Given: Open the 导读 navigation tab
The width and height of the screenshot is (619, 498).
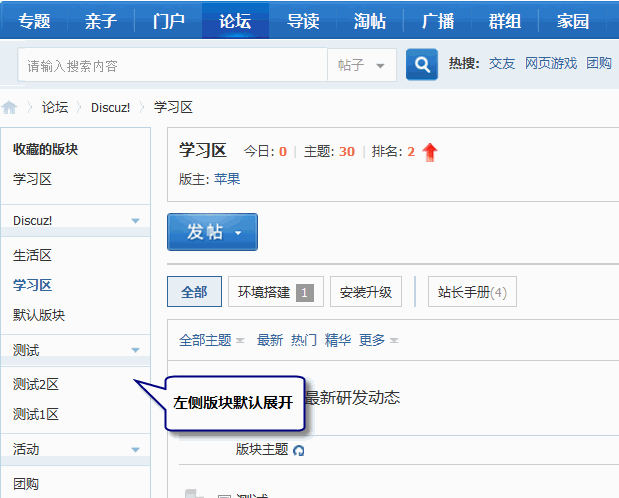Looking at the screenshot, I should 303,21.
